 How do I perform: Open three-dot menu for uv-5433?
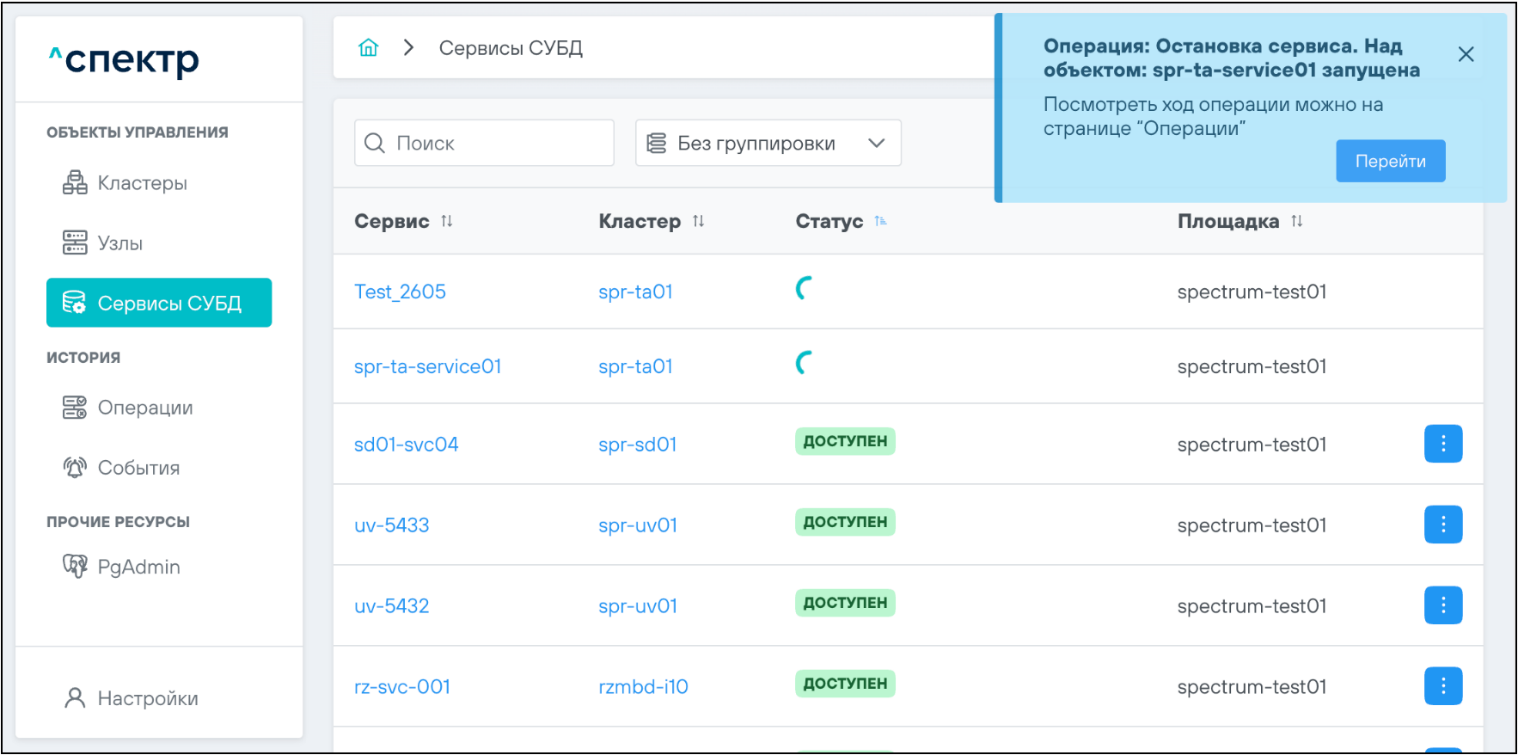click(1442, 524)
